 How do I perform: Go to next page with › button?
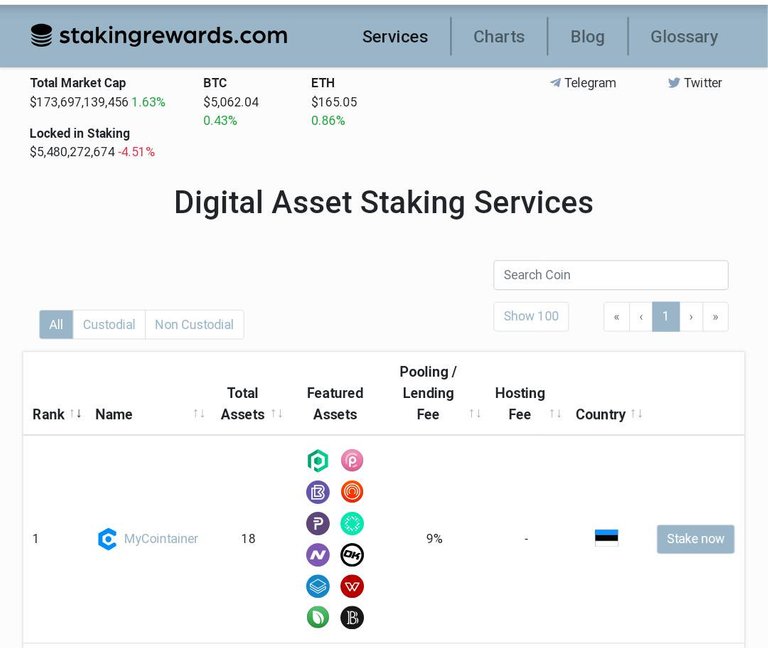pyautogui.click(x=691, y=317)
